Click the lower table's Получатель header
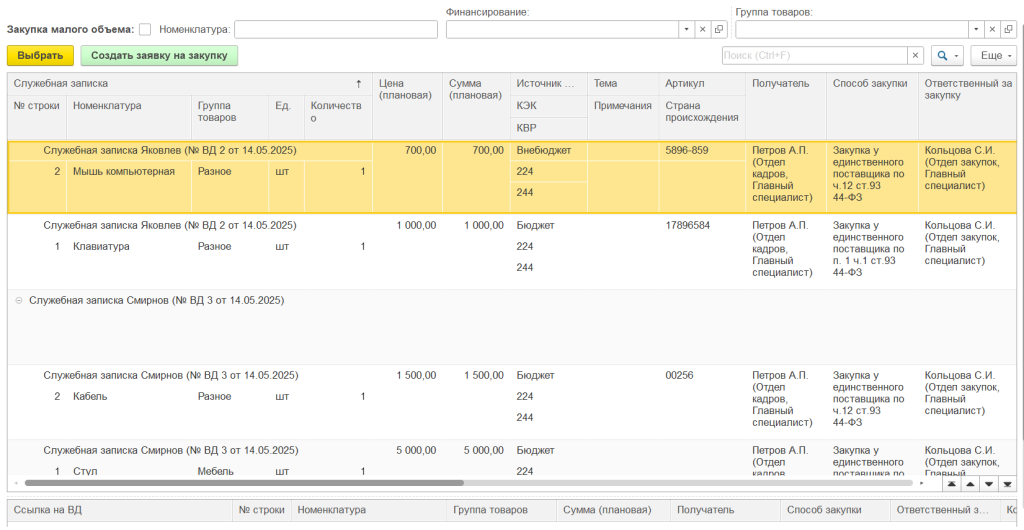Screen dimensions: 1024x530 726,510
